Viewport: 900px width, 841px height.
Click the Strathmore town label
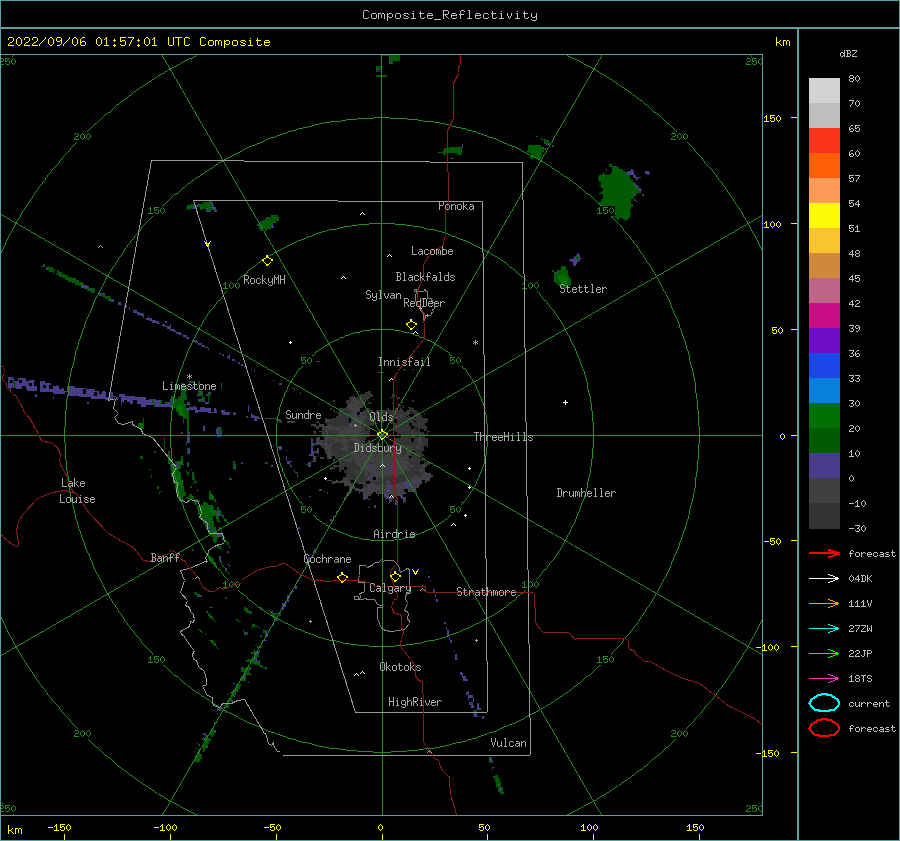[x=486, y=592]
